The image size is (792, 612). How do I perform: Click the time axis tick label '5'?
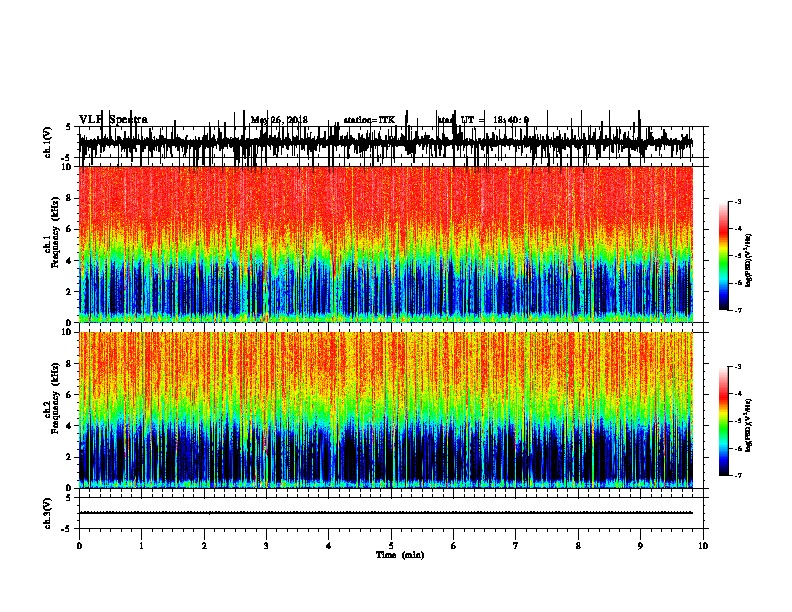391,546
